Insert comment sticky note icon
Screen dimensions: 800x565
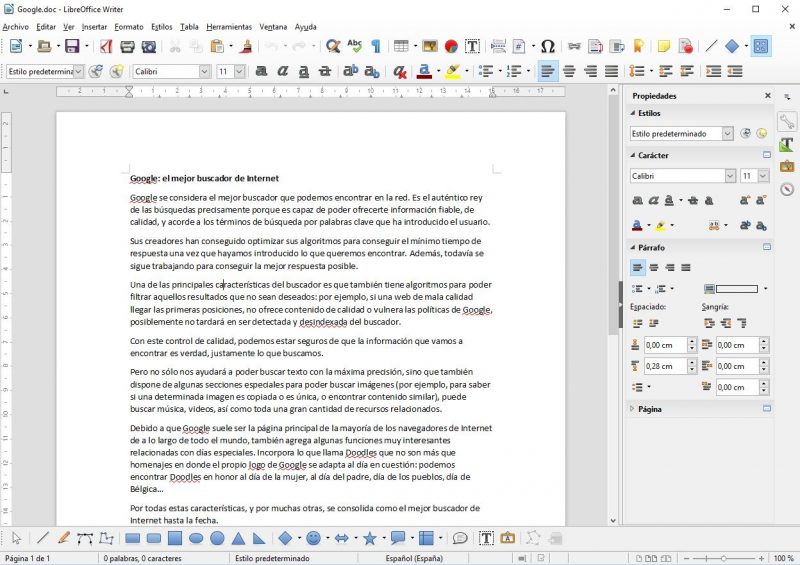[x=663, y=46]
